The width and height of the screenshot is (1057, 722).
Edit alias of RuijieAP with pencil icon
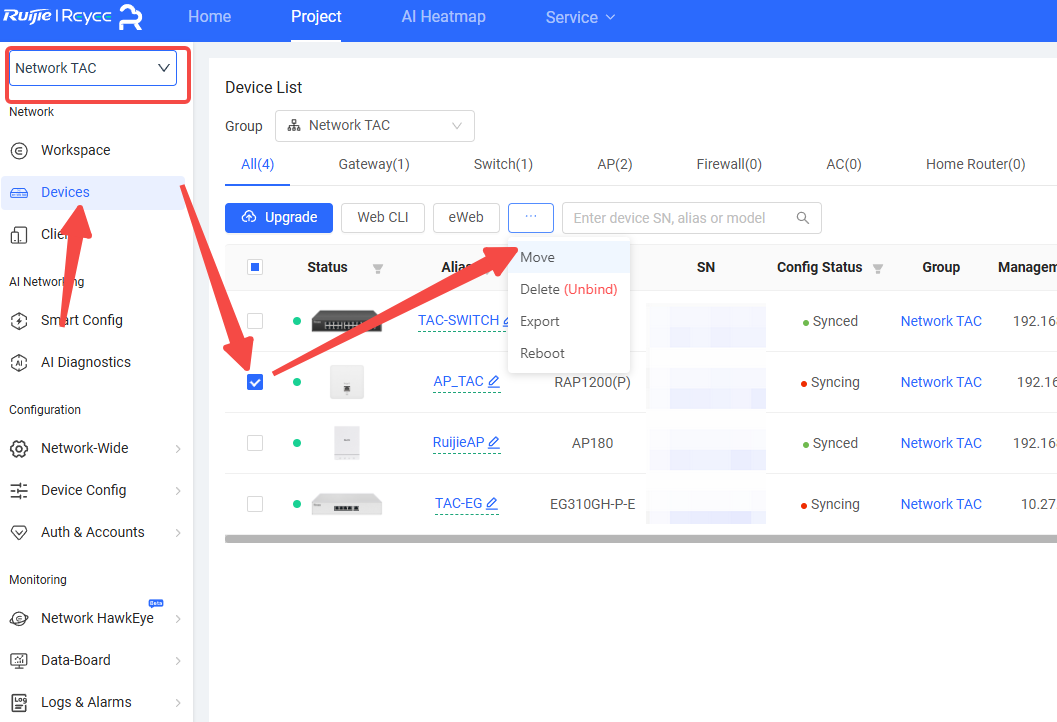tap(494, 442)
